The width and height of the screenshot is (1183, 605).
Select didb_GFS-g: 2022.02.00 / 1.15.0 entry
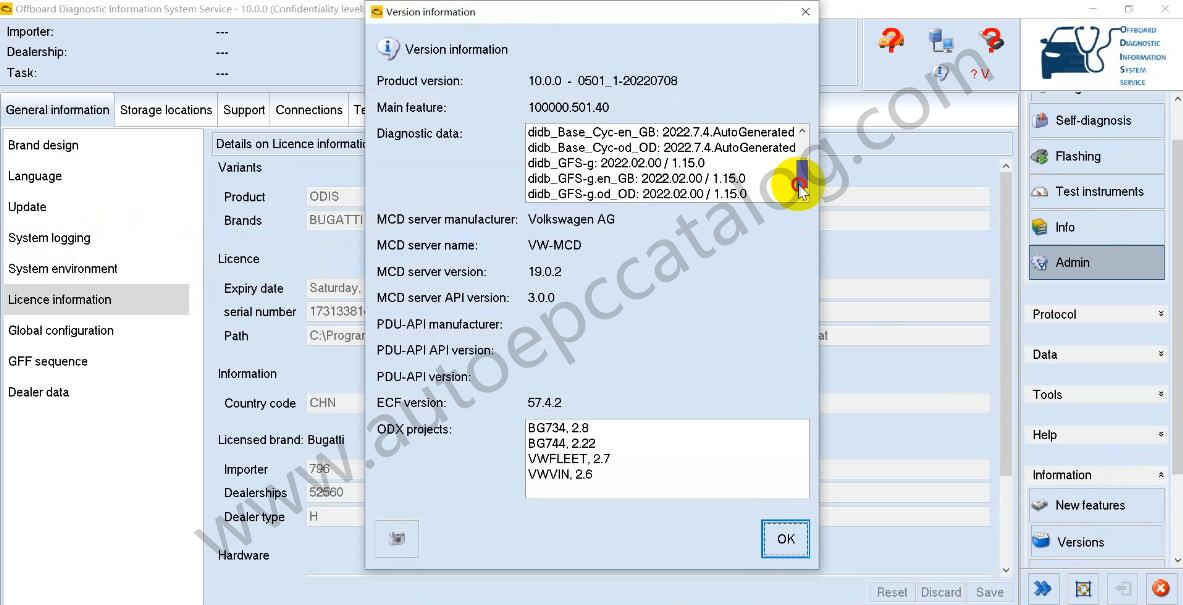click(x=616, y=163)
